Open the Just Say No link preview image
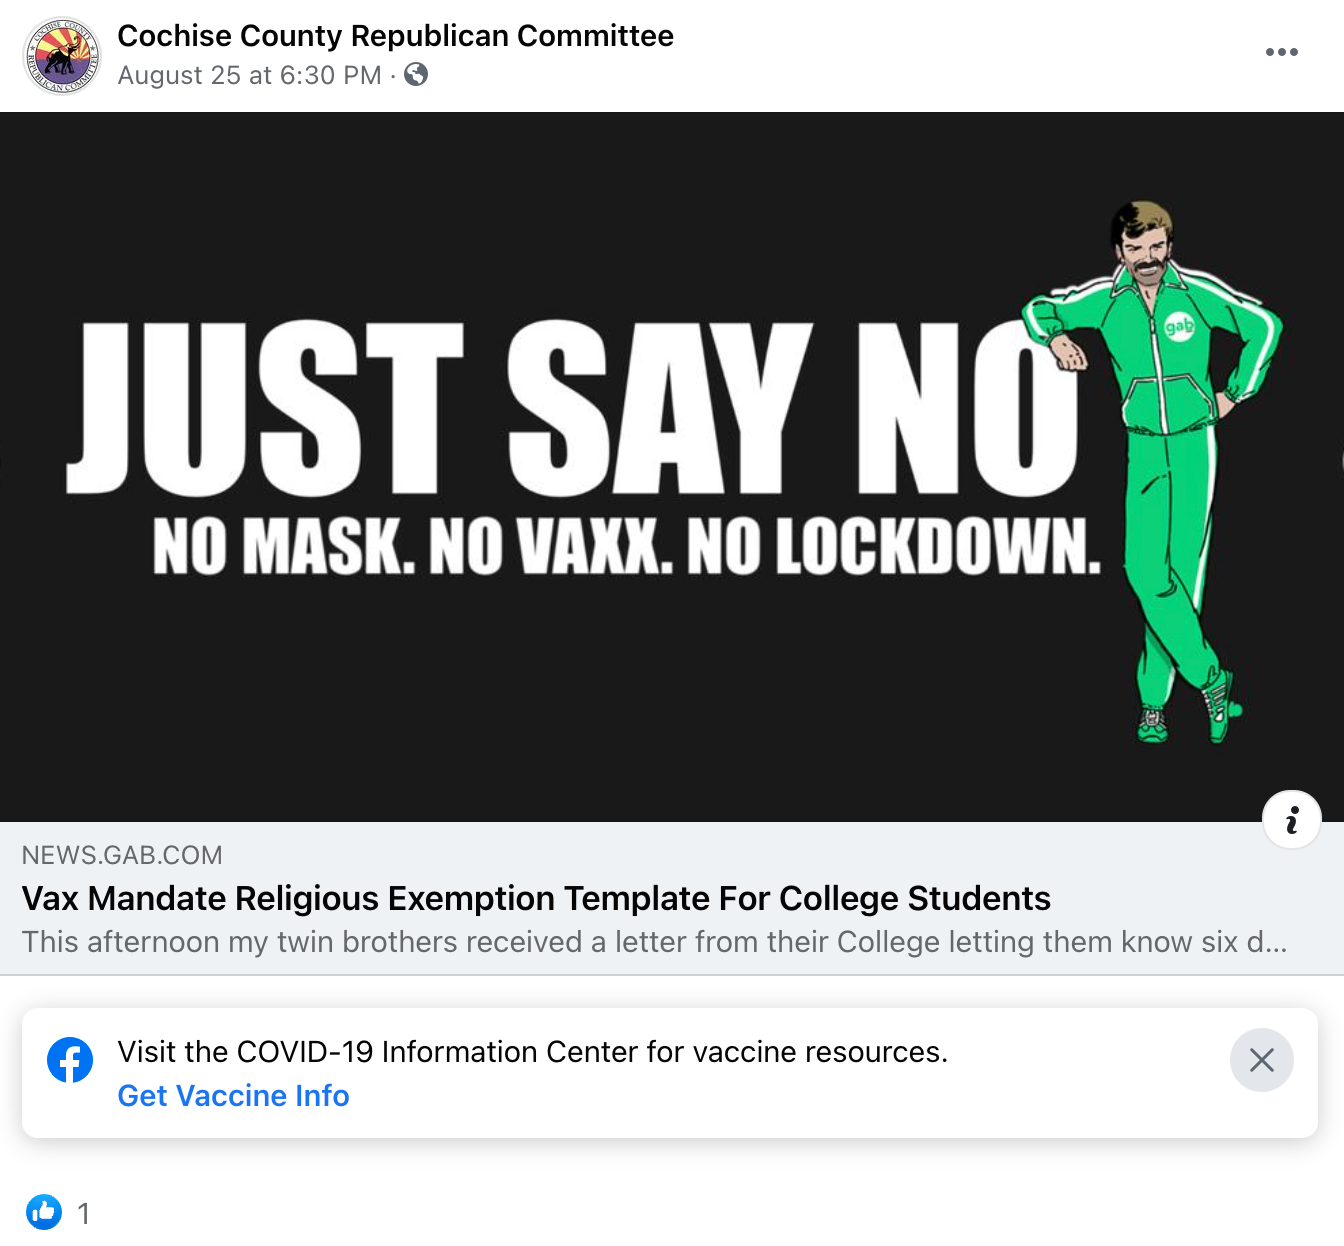 [672, 467]
